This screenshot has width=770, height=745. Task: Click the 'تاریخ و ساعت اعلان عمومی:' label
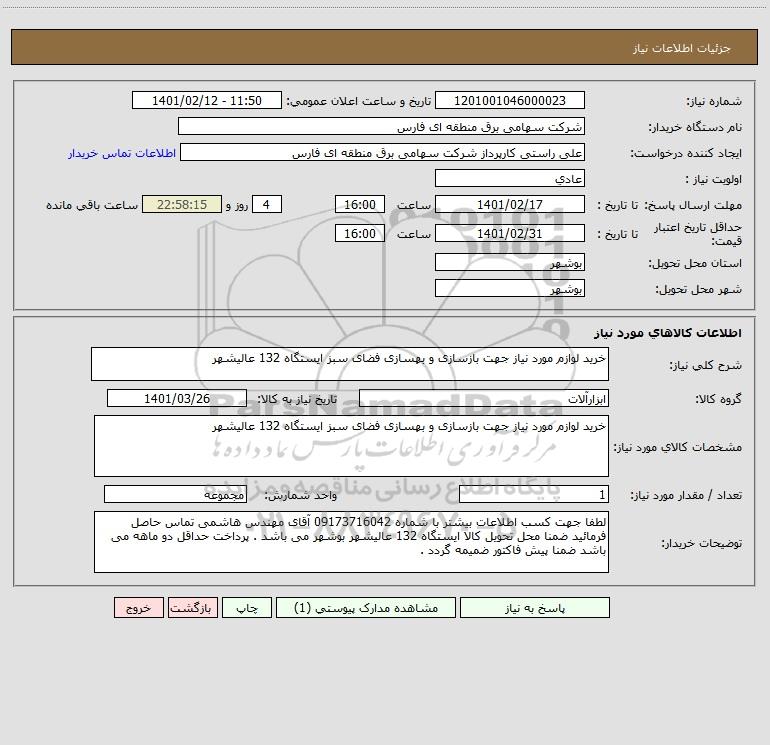(359, 102)
